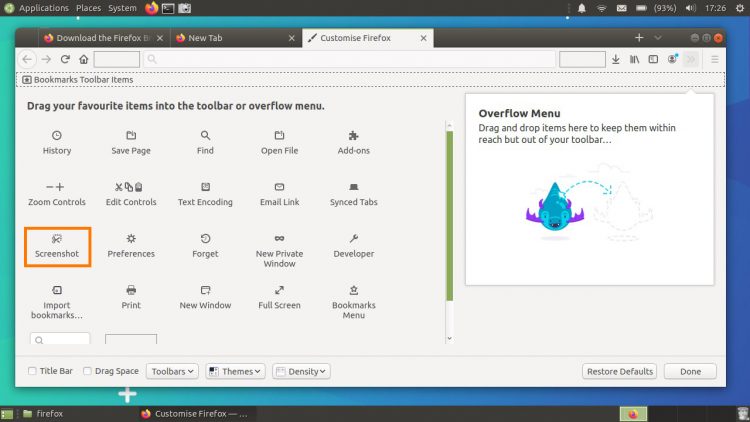Select the History item
The width and height of the screenshot is (750, 422).
pyautogui.click(x=56, y=143)
